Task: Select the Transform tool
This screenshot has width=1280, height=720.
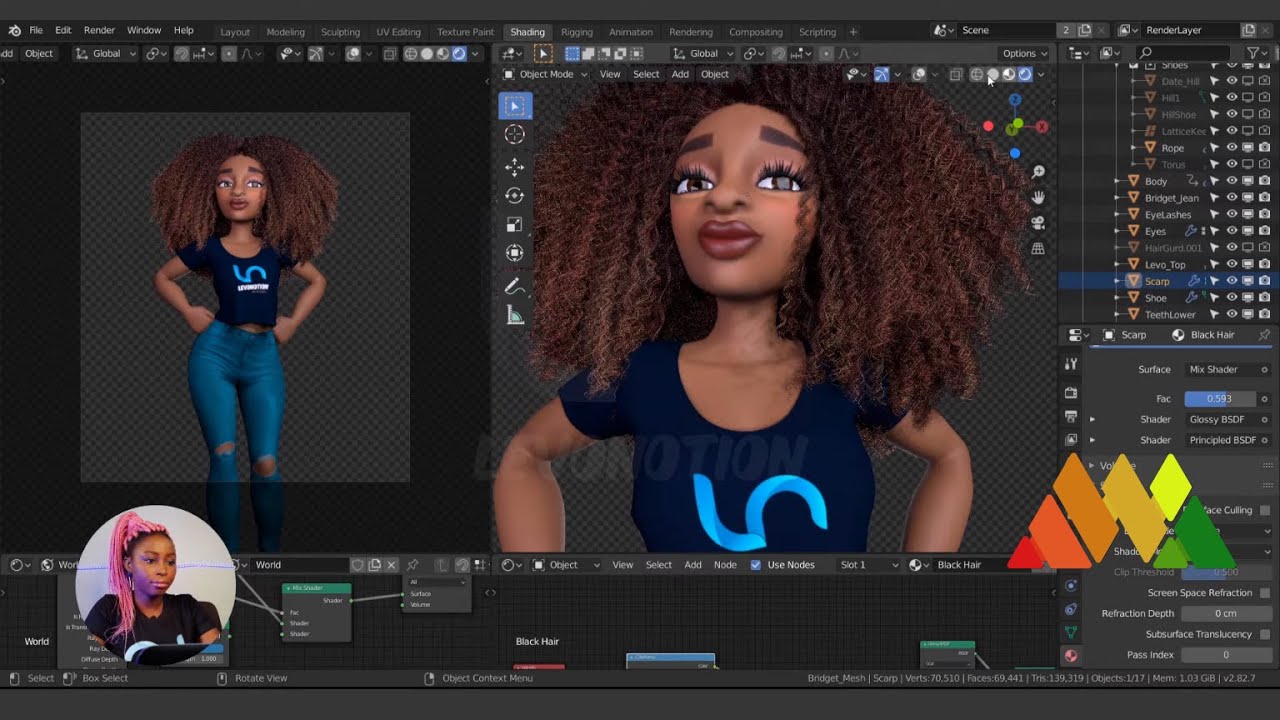Action: pyautogui.click(x=515, y=254)
